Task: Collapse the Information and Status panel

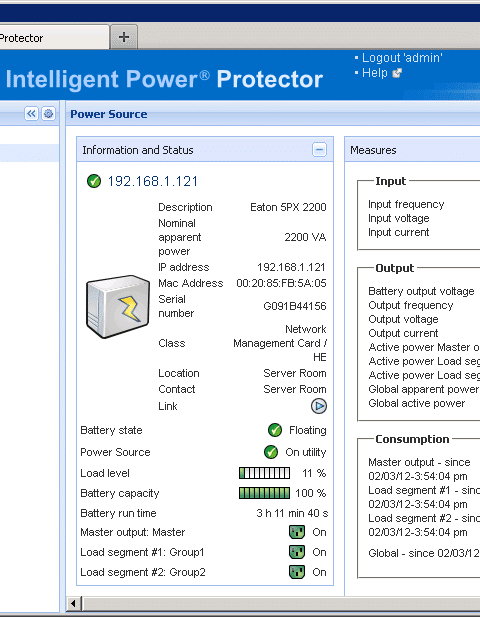Action: [319, 150]
